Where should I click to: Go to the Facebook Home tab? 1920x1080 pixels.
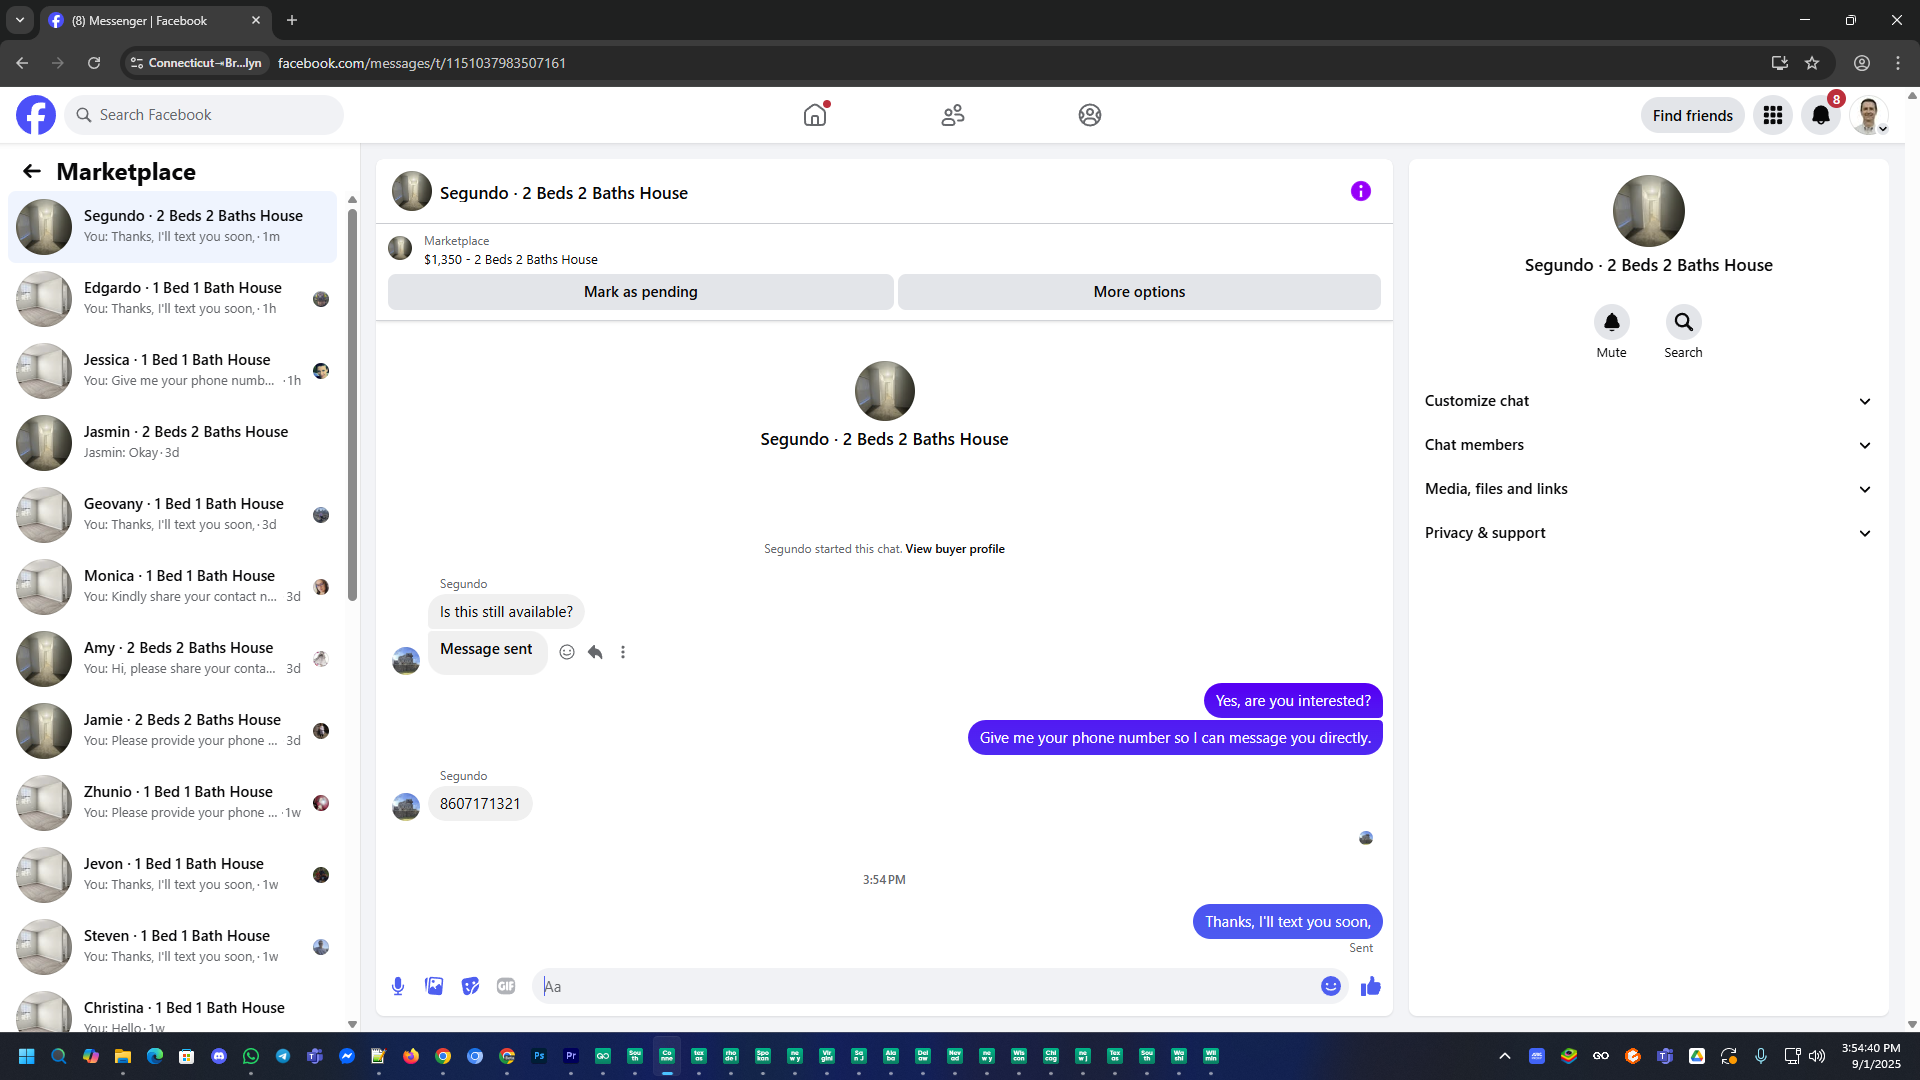pyautogui.click(x=815, y=115)
